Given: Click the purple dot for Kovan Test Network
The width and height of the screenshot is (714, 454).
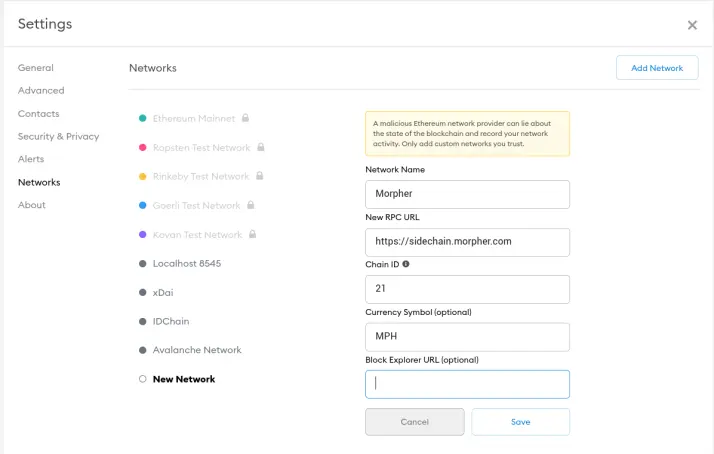Looking at the screenshot, I should (x=143, y=235).
